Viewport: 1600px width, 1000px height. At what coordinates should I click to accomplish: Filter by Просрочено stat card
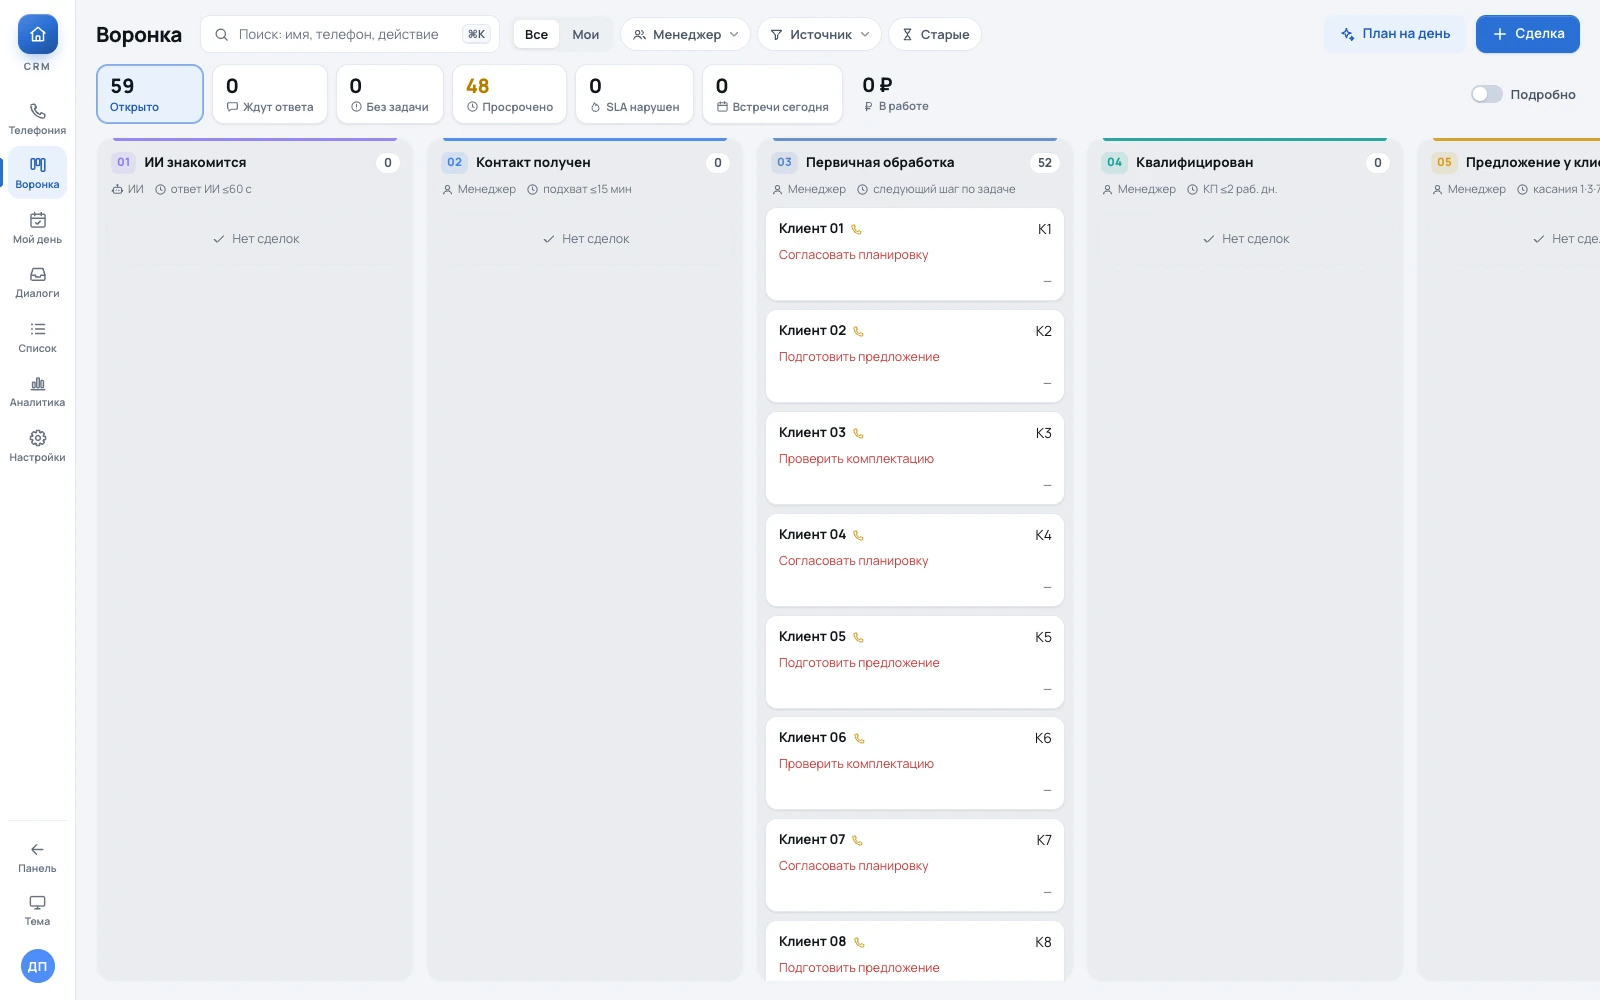point(509,94)
